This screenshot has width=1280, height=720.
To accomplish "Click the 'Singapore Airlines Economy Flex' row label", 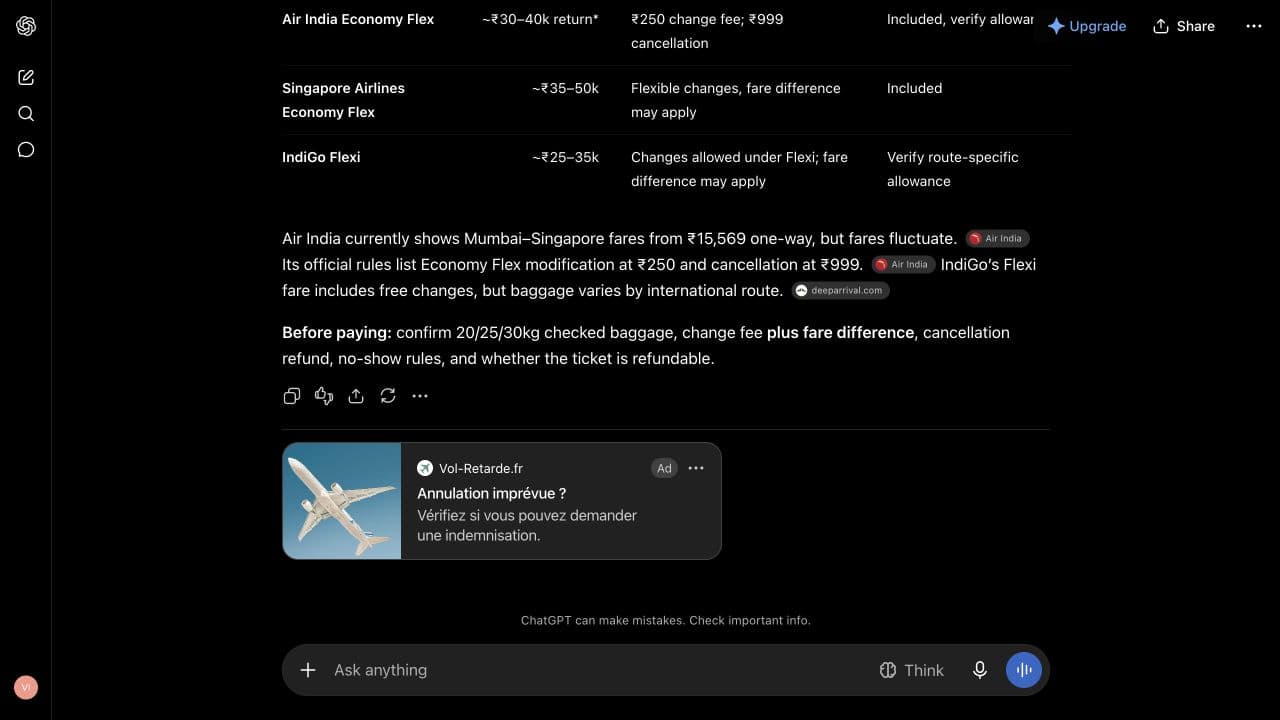I will tap(343, 100).
